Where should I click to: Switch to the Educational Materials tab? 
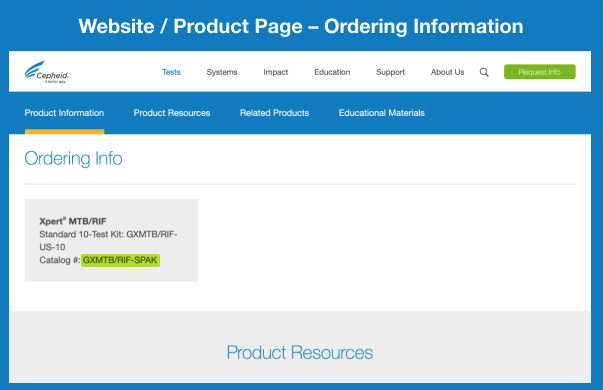(381, 113)
